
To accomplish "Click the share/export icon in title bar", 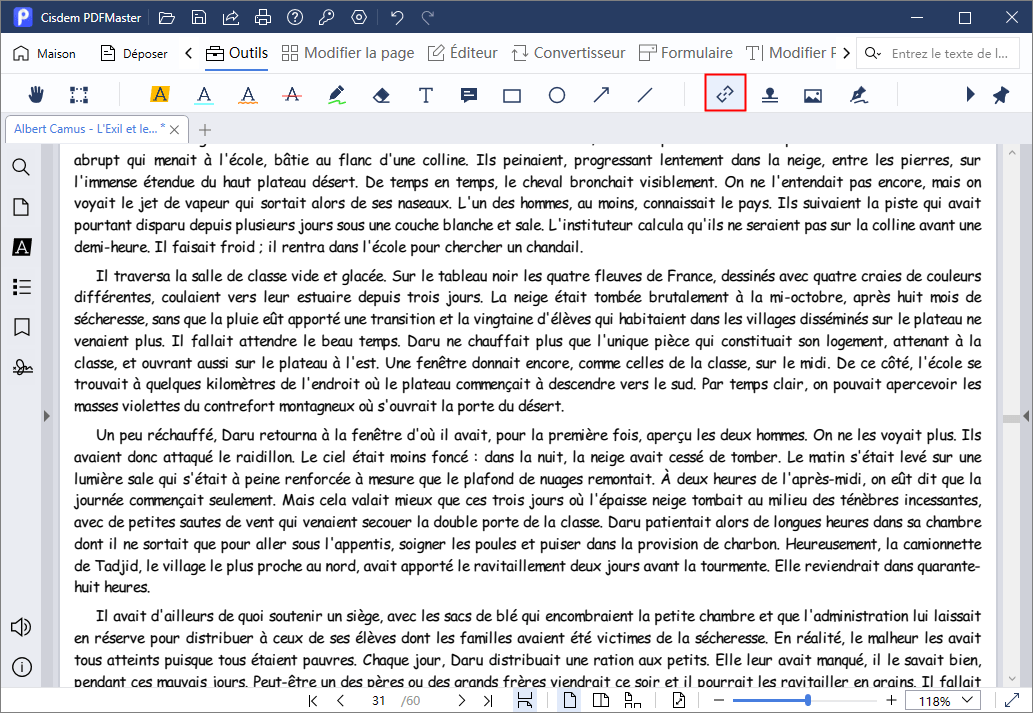I will [231, 18].
